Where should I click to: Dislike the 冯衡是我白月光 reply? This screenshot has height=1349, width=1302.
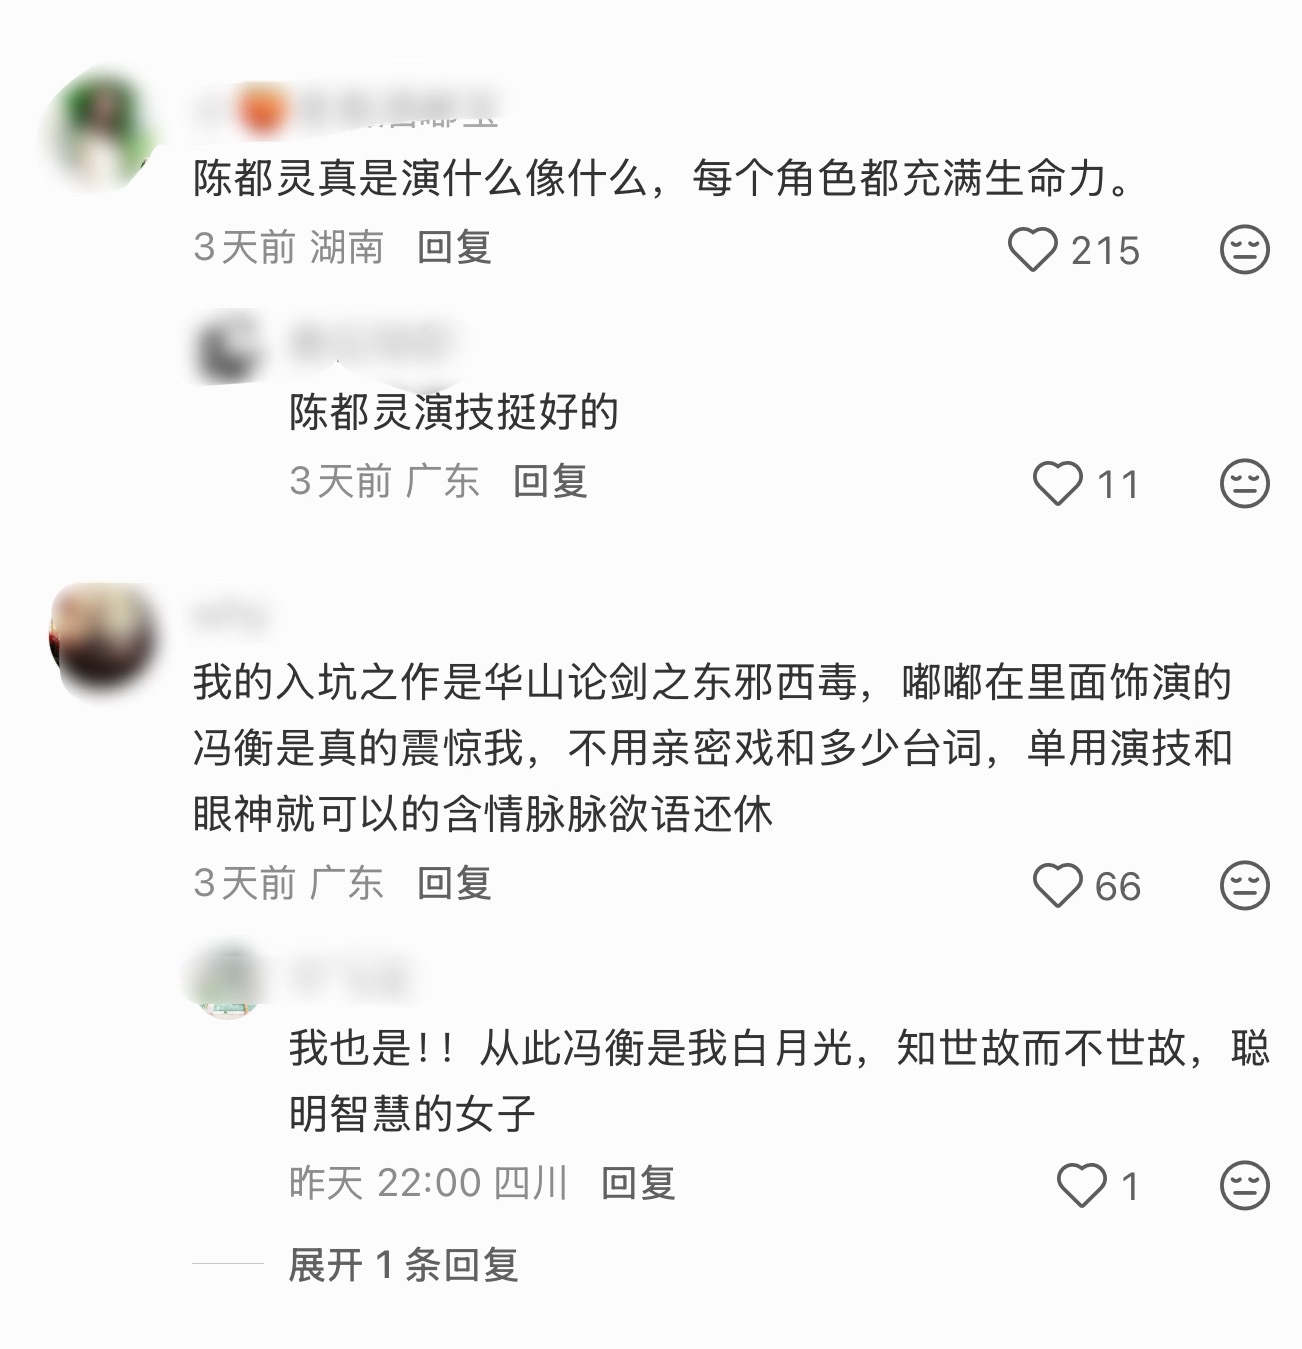click(1245, 1186)
